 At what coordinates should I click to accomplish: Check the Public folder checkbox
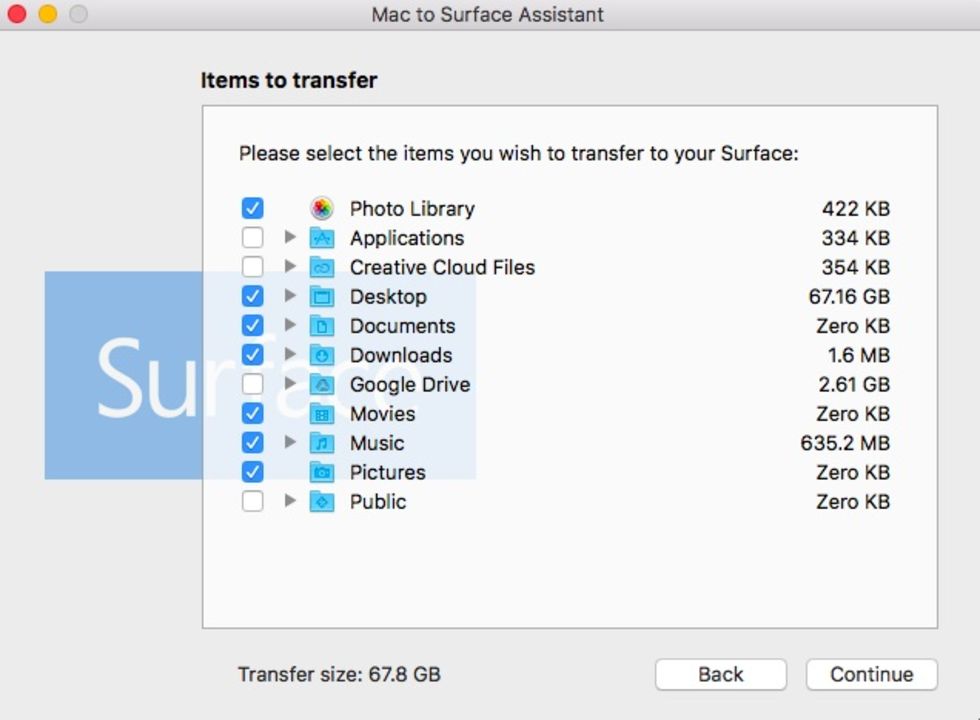(253, 502)
